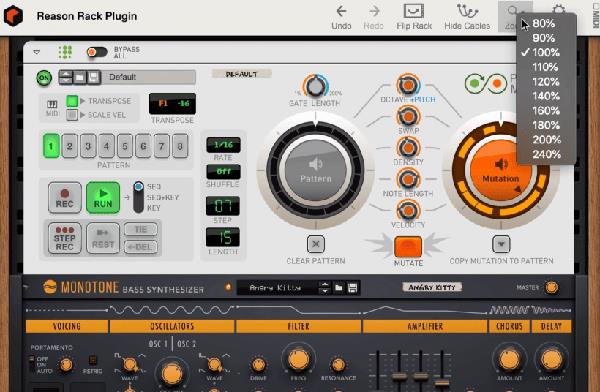Click the Density mutation knob

click(x=408, y=147)
